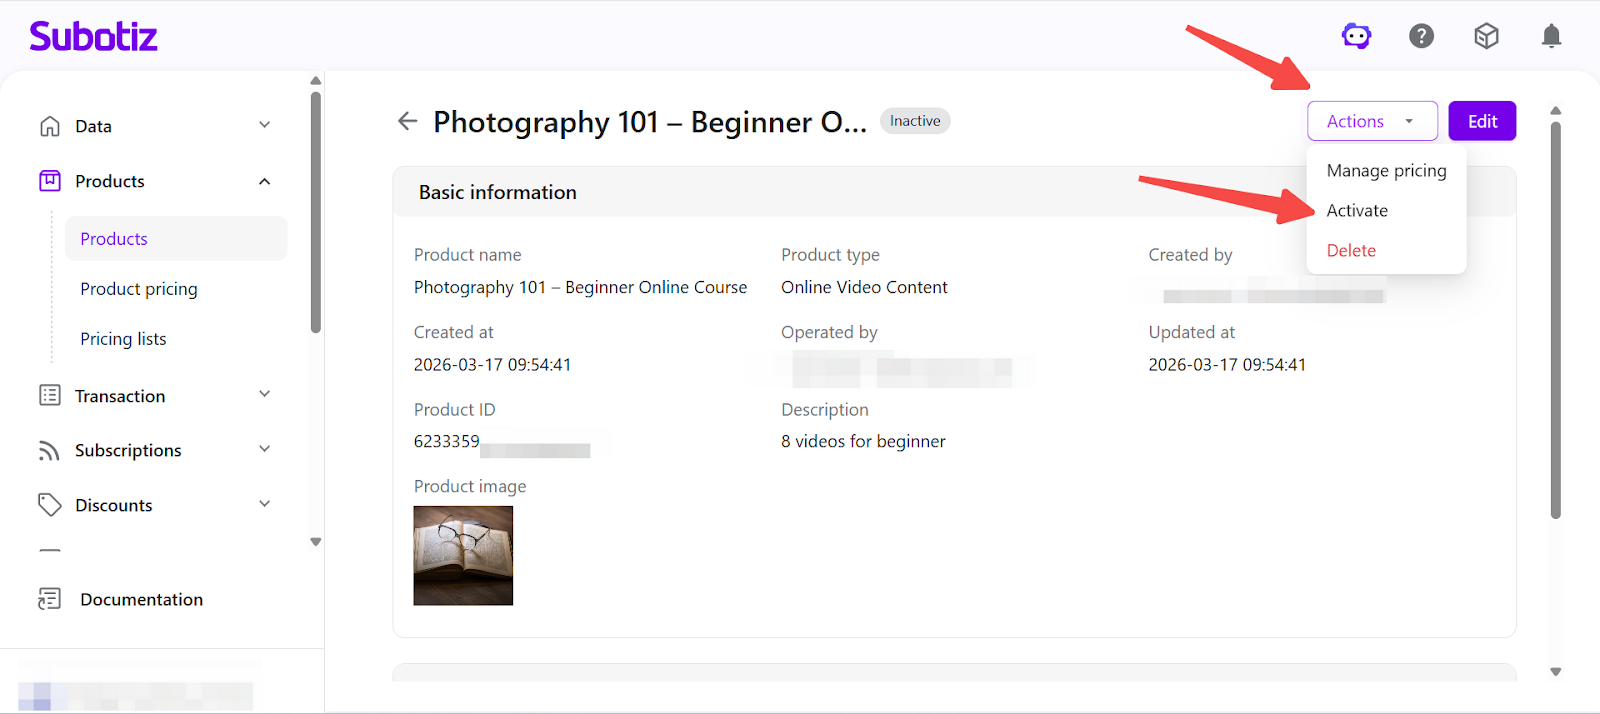Expand the Subscriptions section chevron

265,450
